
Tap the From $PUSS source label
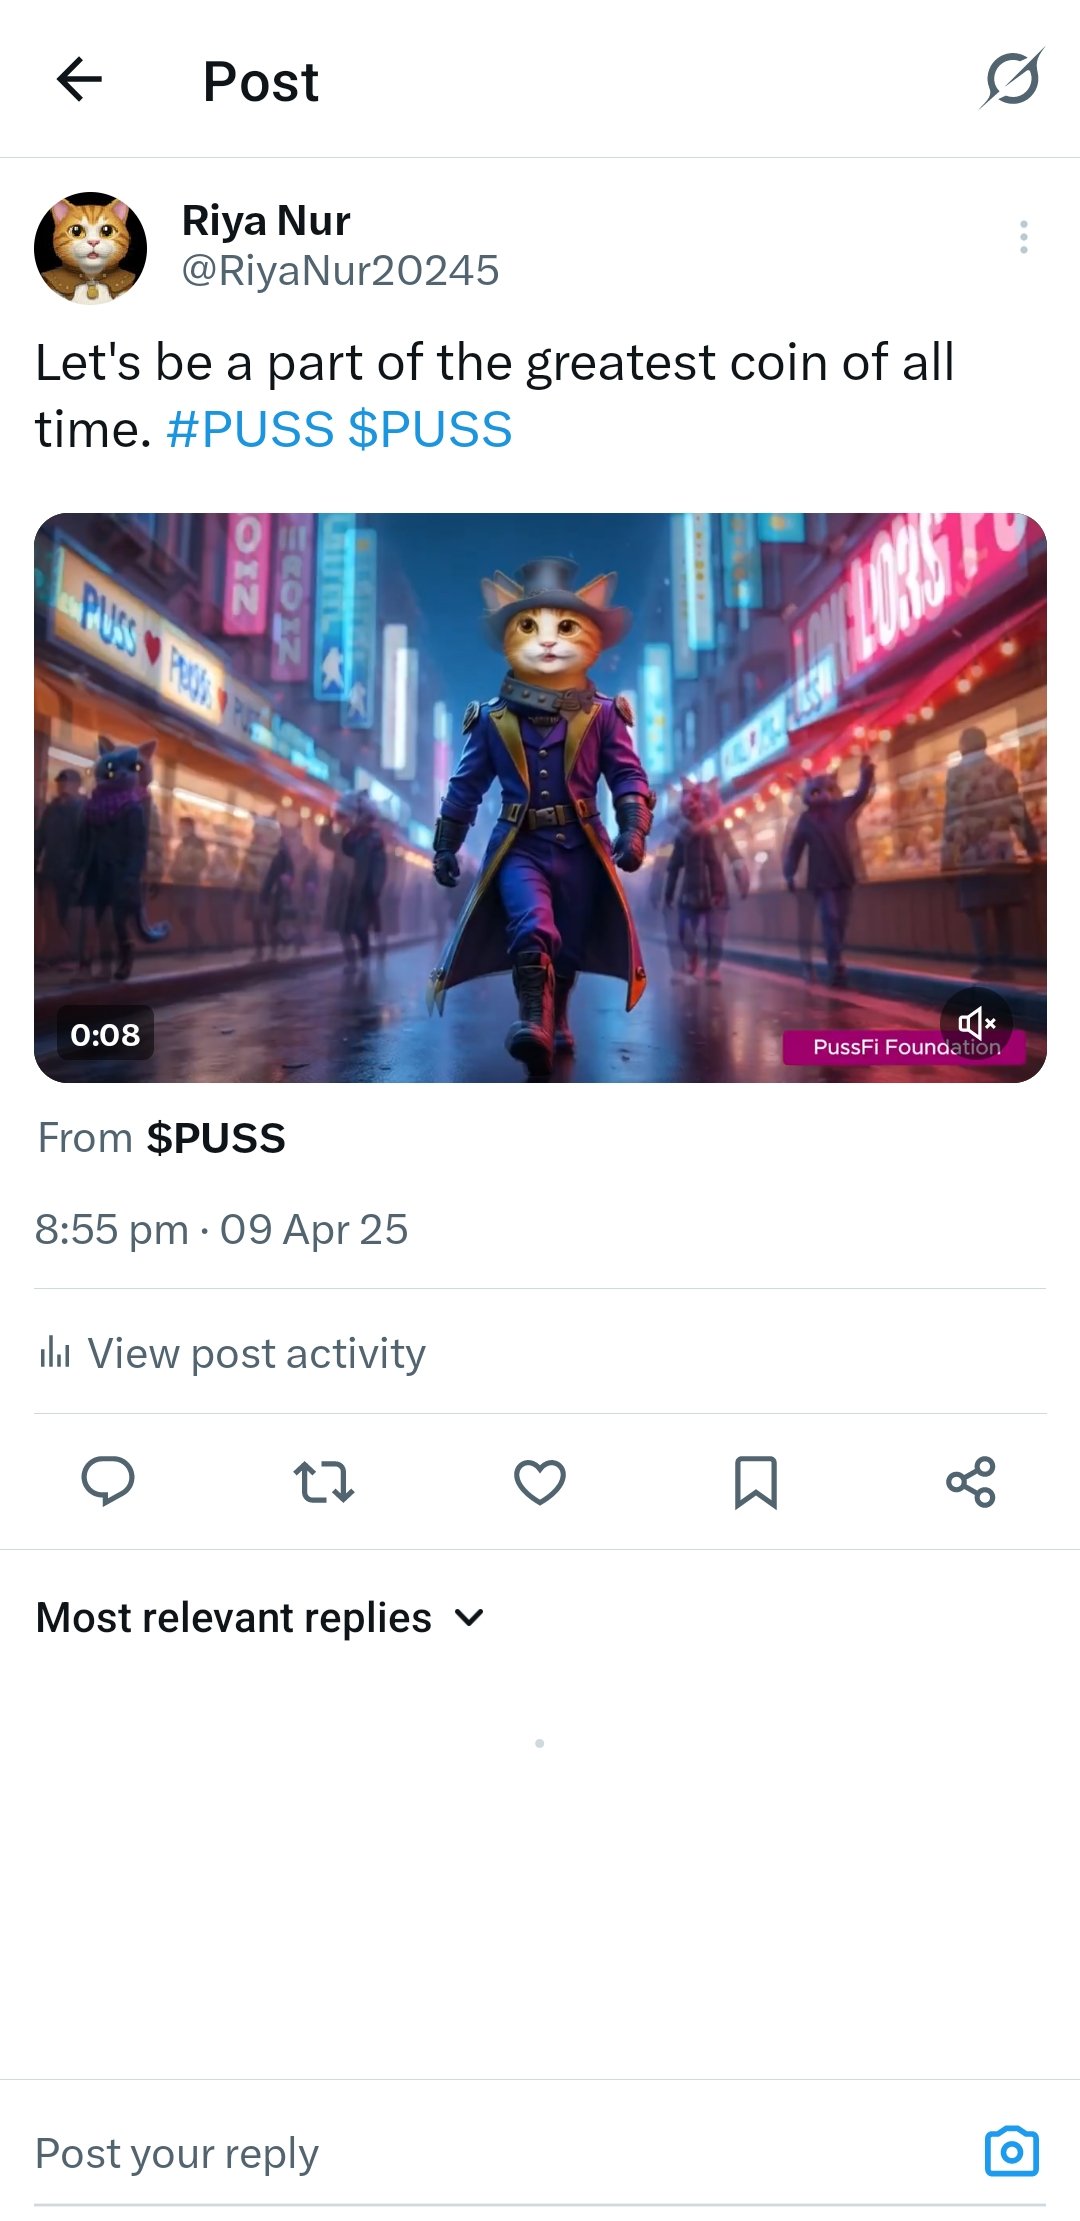point(161,1138)
